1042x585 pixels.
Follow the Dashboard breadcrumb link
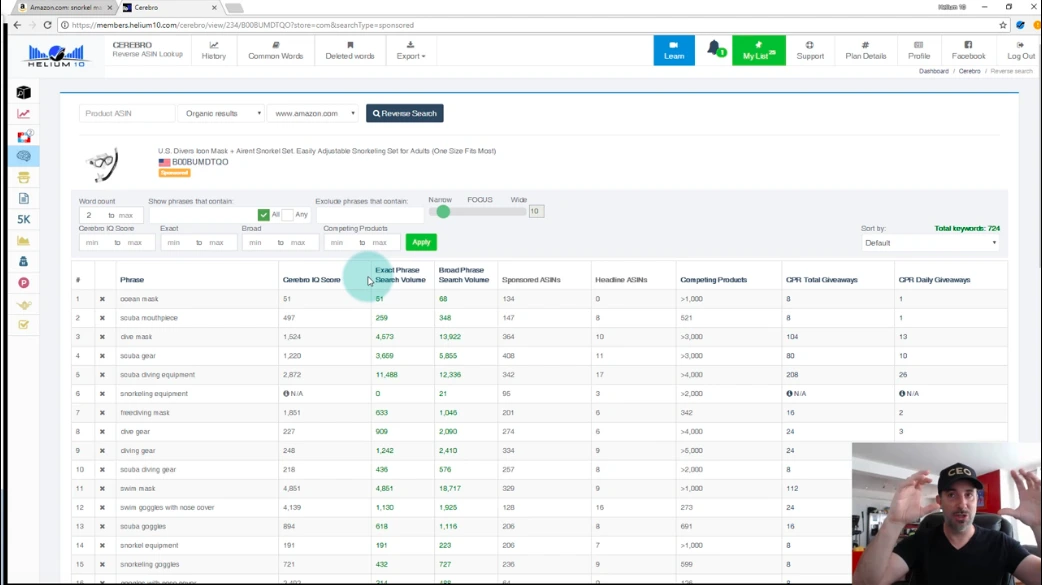pyautogui.click(x=934, y=71)
